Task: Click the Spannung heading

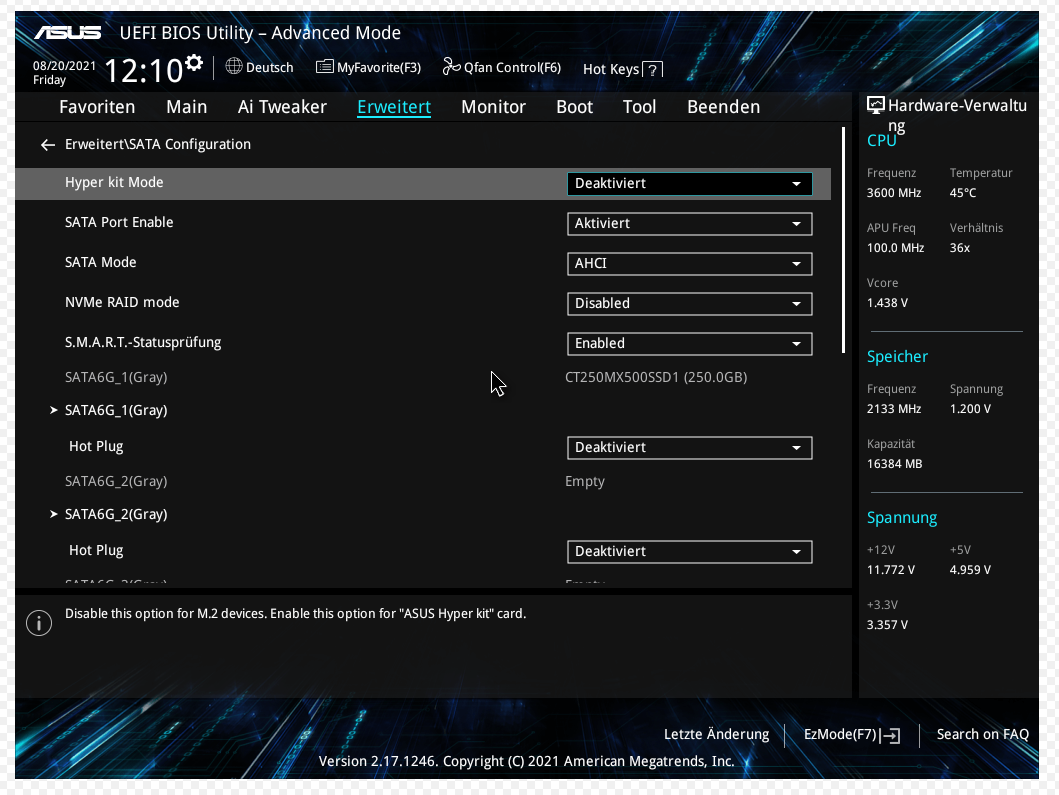Action: (x=902, y=518)
